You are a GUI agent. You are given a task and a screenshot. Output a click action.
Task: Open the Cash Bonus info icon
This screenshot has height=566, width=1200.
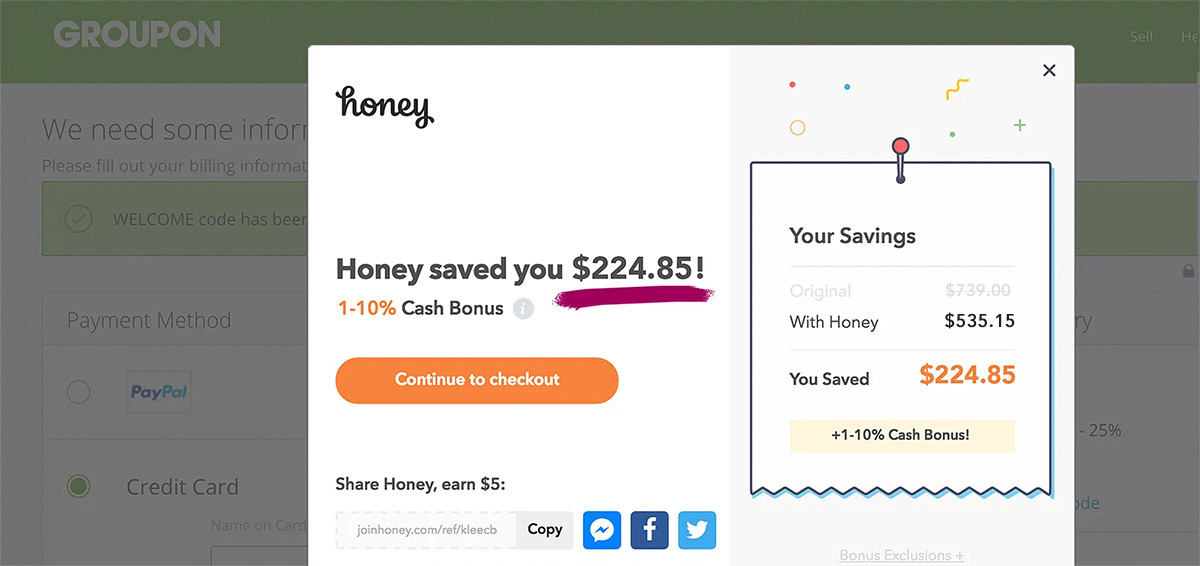click(x=523, y=309)
